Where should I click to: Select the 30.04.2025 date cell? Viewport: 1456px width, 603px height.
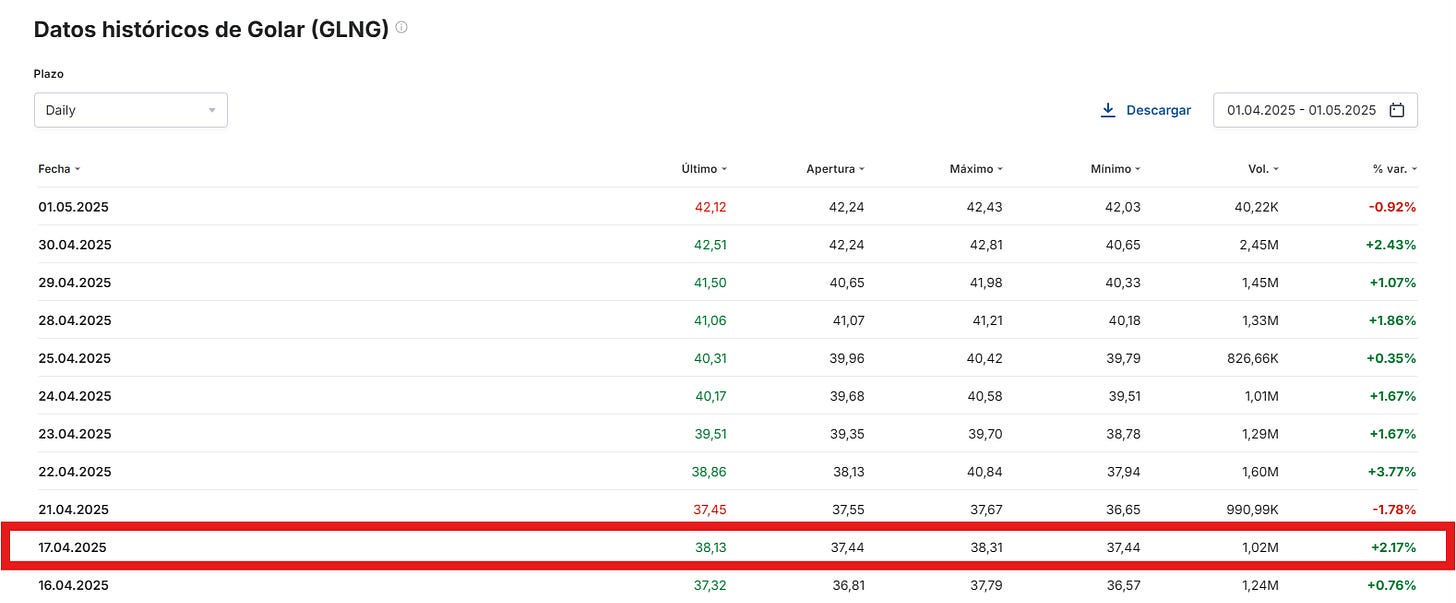coord(75,245)
